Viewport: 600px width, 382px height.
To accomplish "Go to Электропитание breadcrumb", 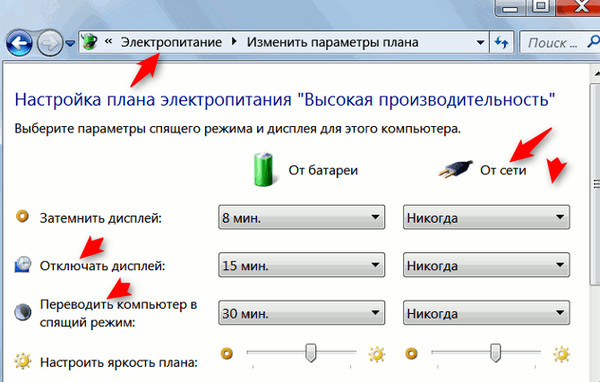I will 171,42.
